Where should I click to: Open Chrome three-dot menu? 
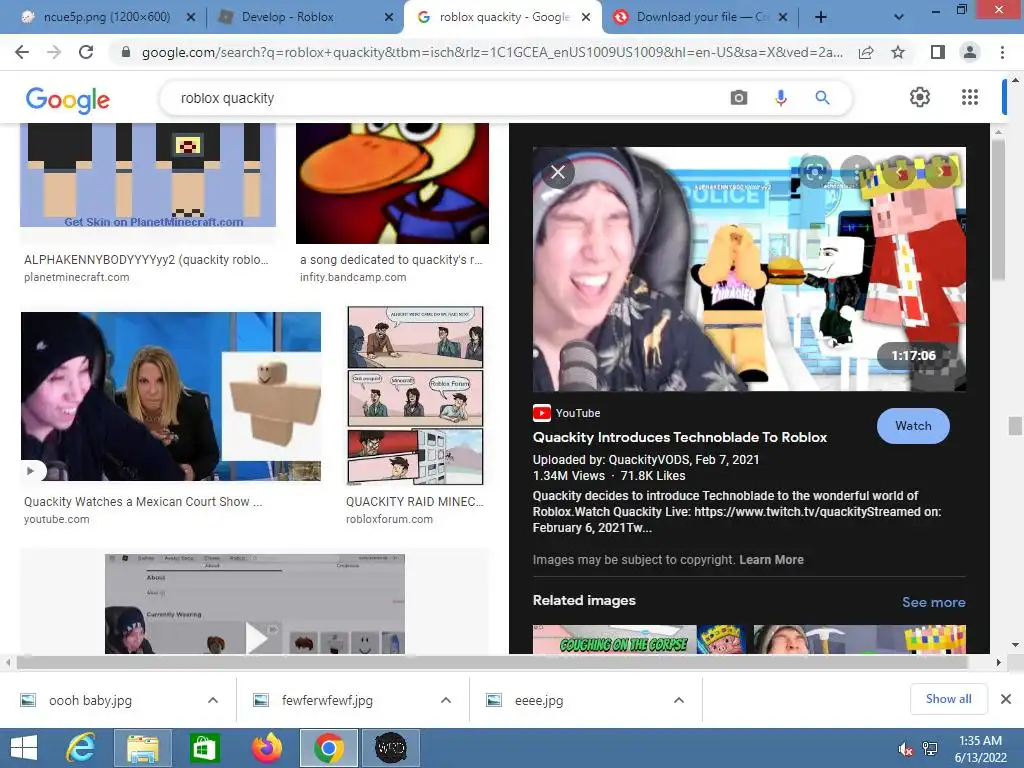[1002, 52]
